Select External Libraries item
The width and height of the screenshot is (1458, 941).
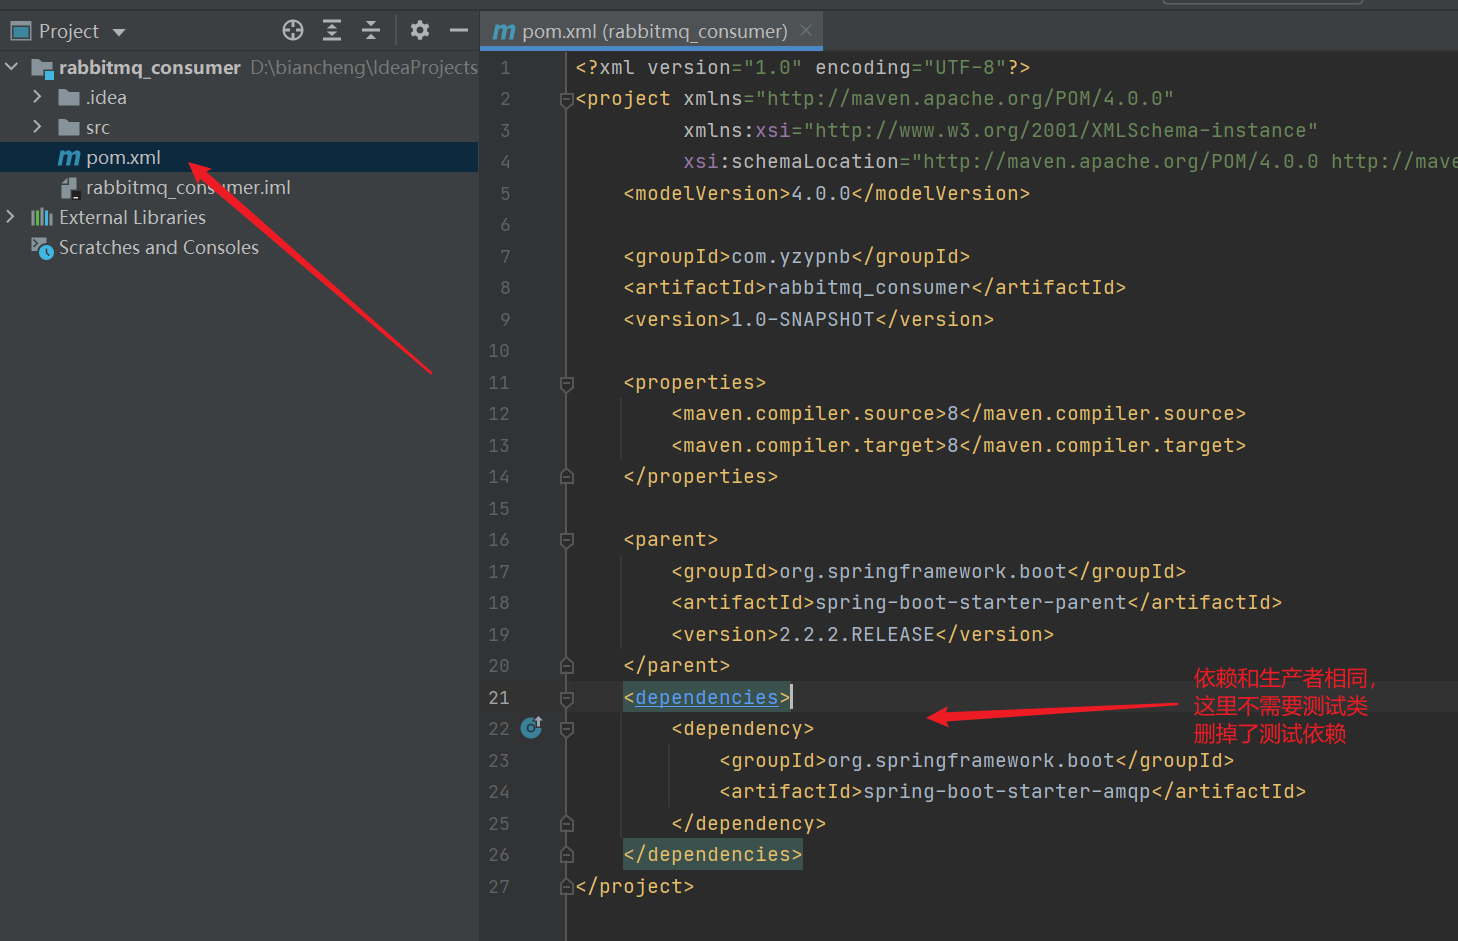coord(239,217)
